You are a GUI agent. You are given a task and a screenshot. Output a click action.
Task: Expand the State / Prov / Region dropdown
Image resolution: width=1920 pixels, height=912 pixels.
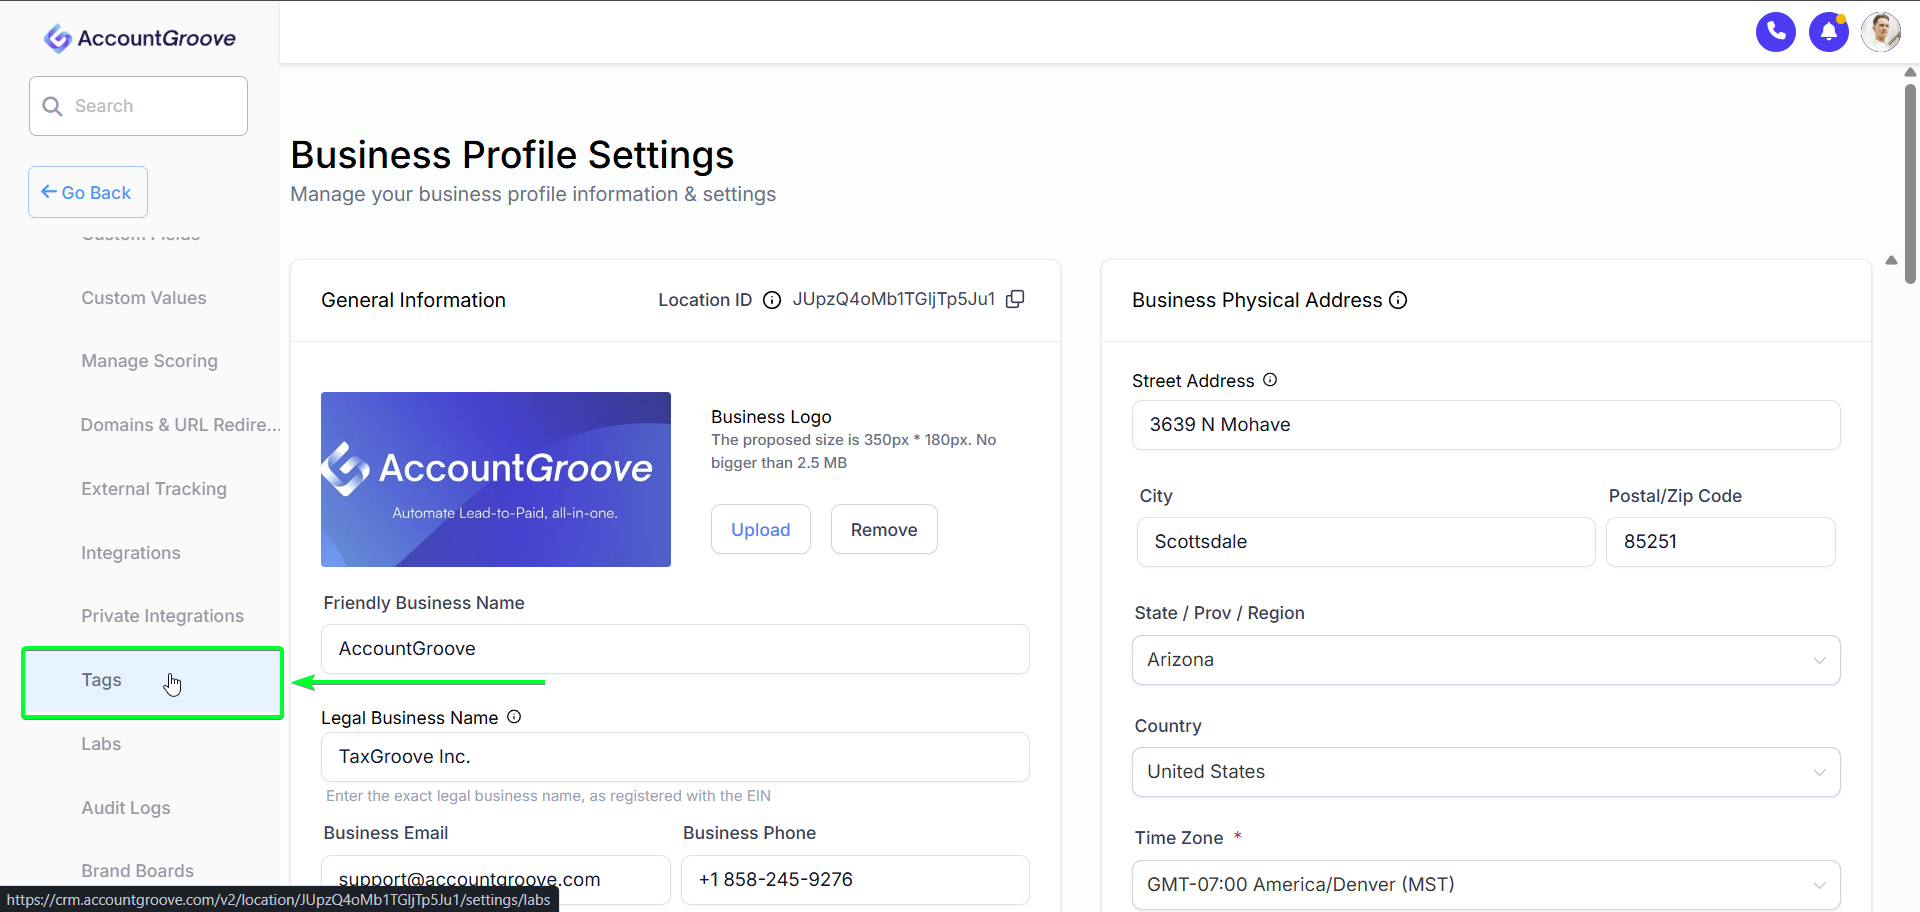[x=1486, y=660]
